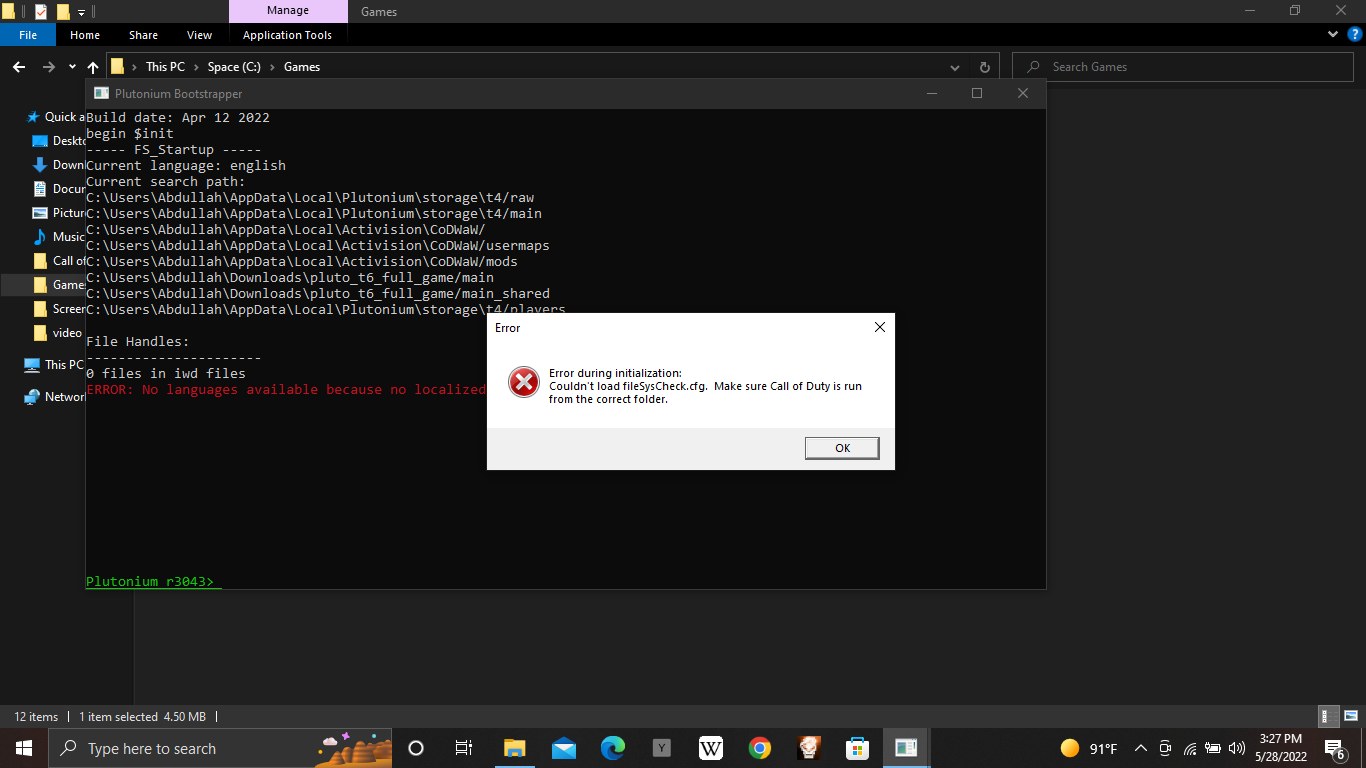Click the Plutonium Bootstrapper taskbar icon
Screen dimensions: 1366x768
[x=906, y=748]
